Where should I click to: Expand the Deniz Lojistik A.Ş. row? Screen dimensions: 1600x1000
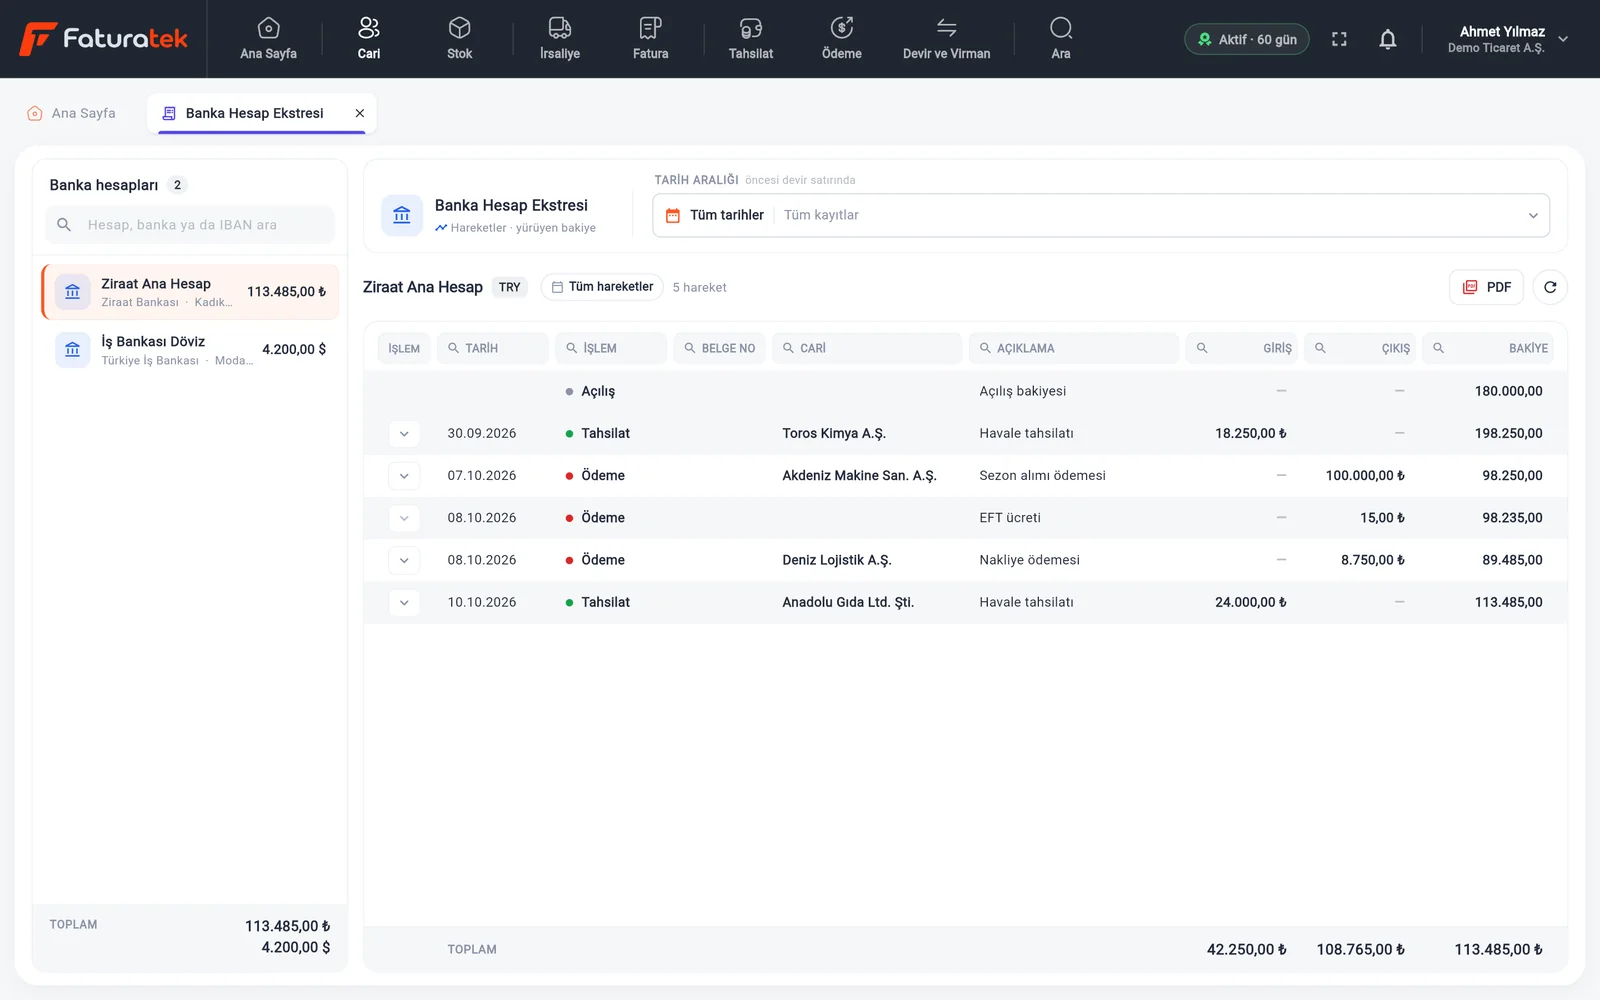click(404, 560)
